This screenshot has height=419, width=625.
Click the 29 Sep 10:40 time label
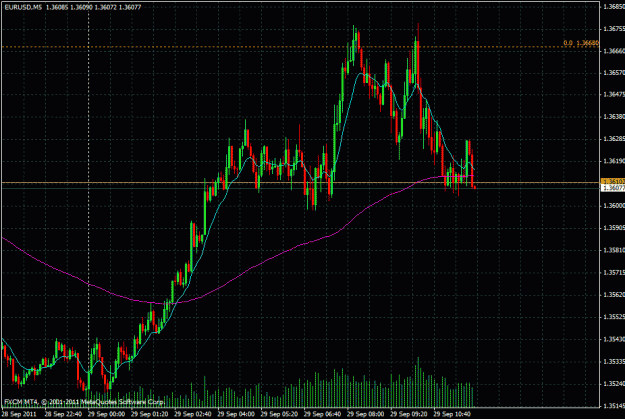tap(452, 414)
